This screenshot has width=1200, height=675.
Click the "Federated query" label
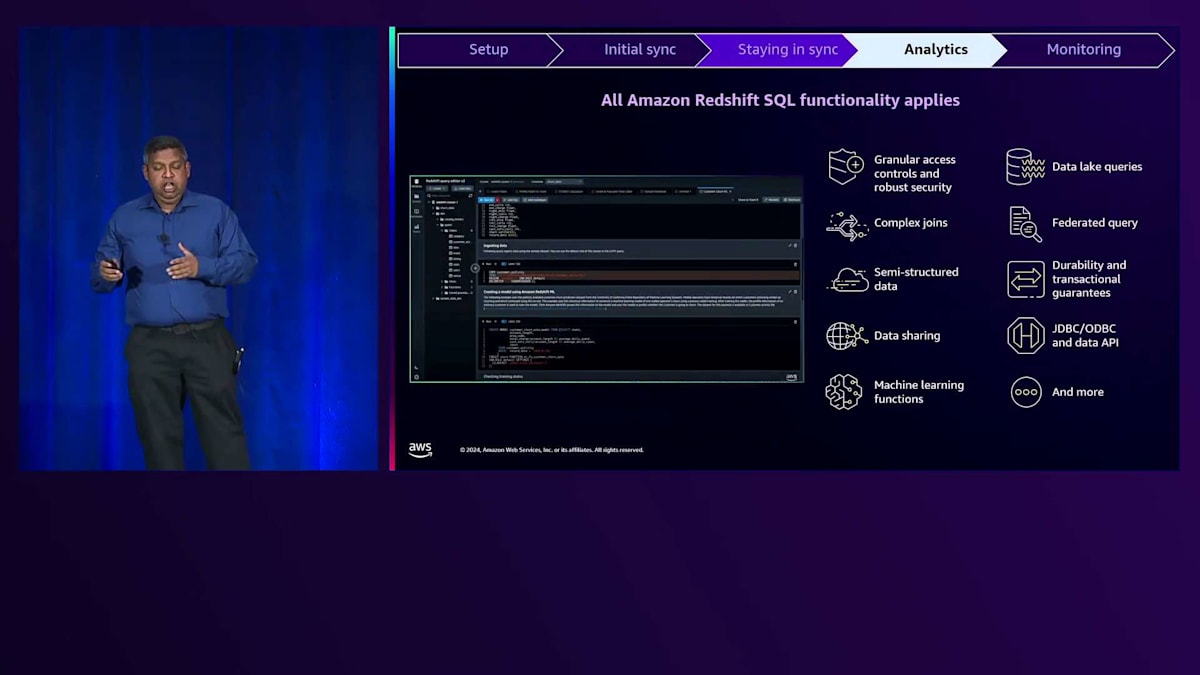[x=1094, y=223]
